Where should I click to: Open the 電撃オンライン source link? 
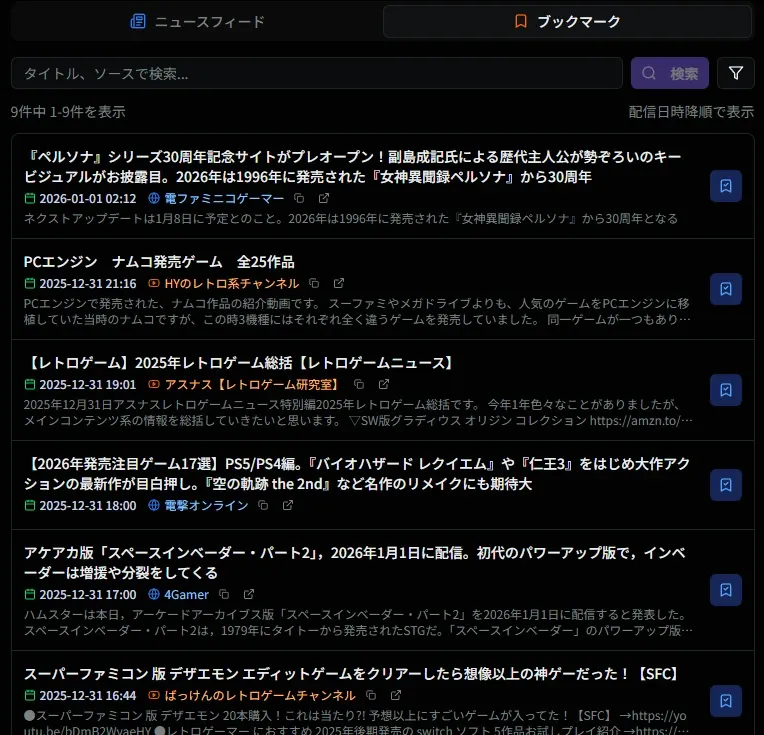(x=206, y=505)
